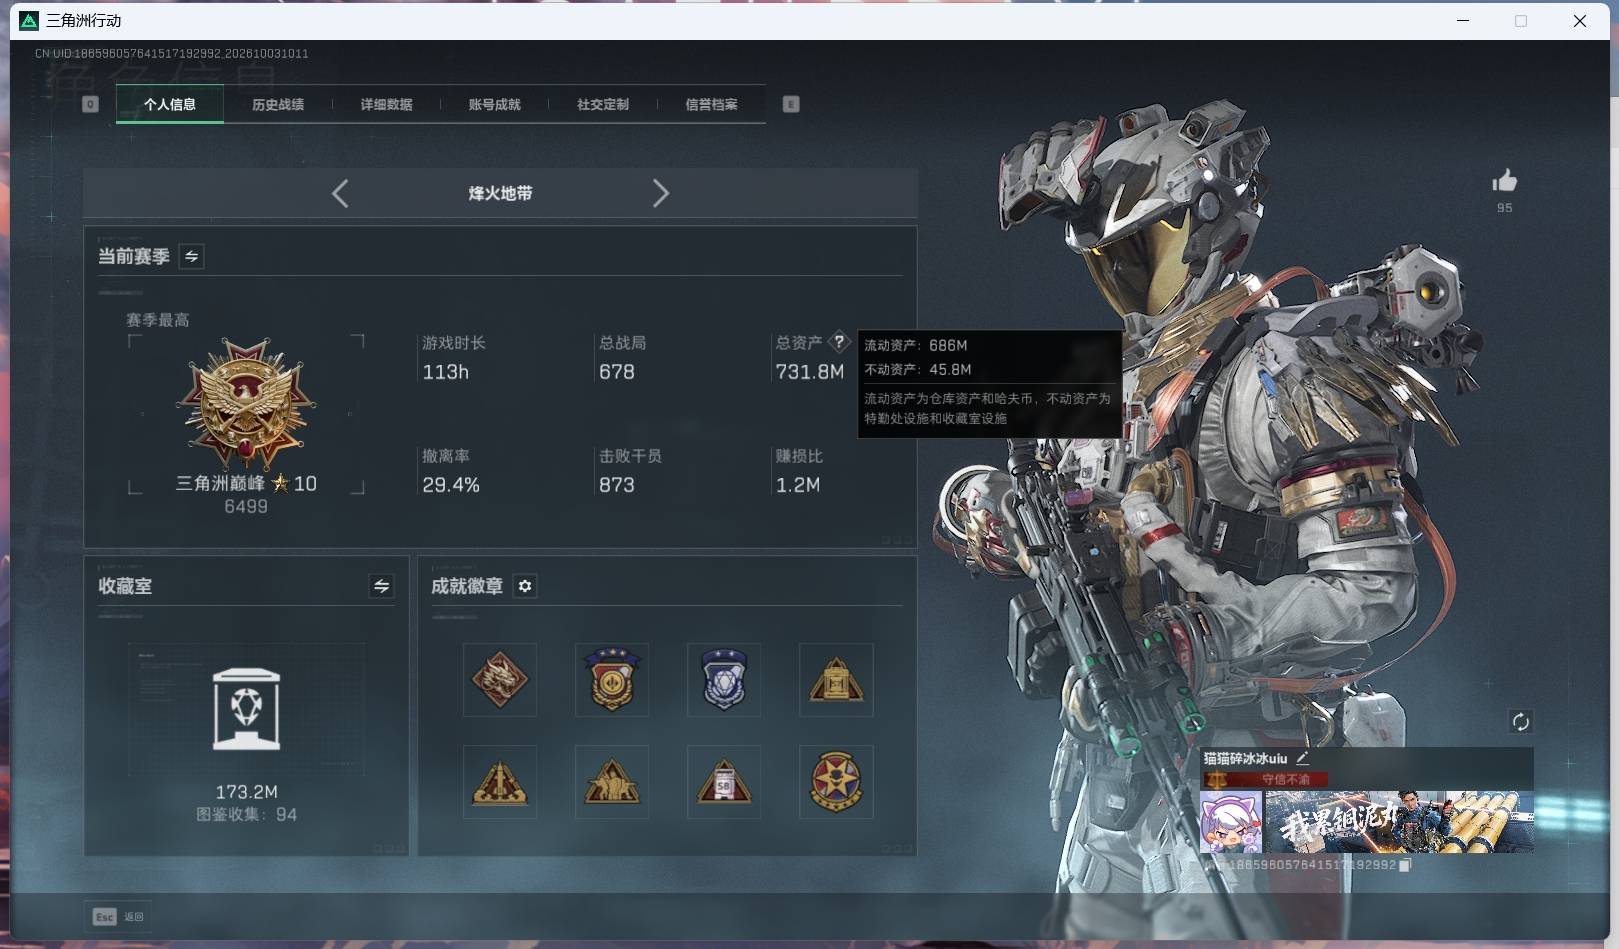The height and width of the screenshot is (949, 1619).
Task: Go to previous game mode arrow
Action: (340, 193)
